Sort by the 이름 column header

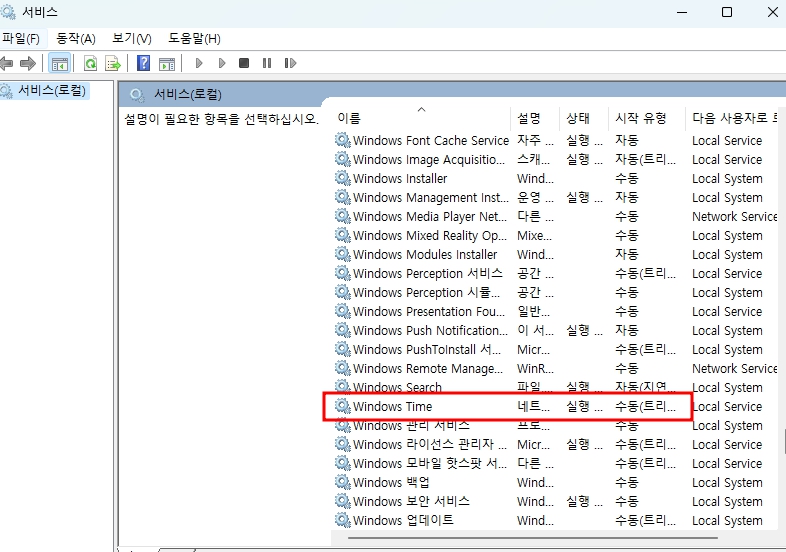(x=421, y=118)
